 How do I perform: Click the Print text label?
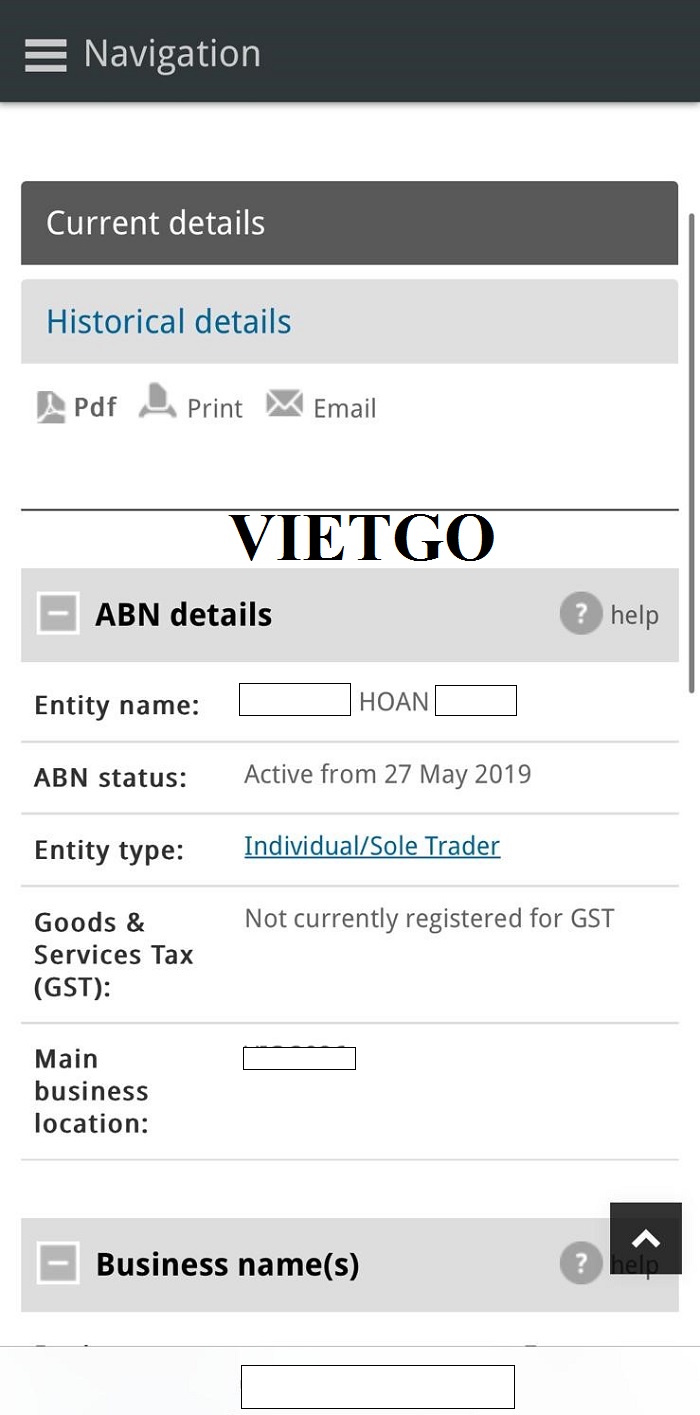pos(215,408)
